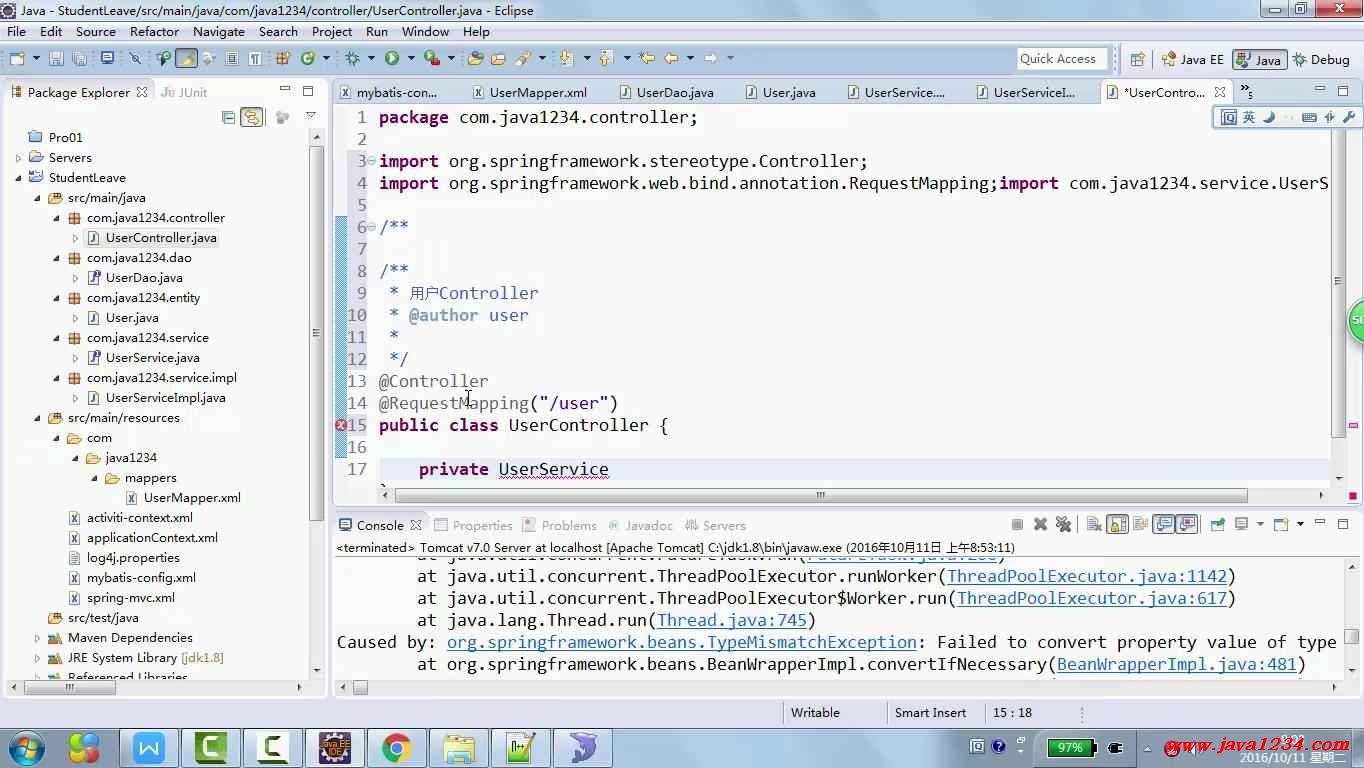Screen dimensions: 1364x768
Task: Fold the import block at line 3
Action: 371,161
